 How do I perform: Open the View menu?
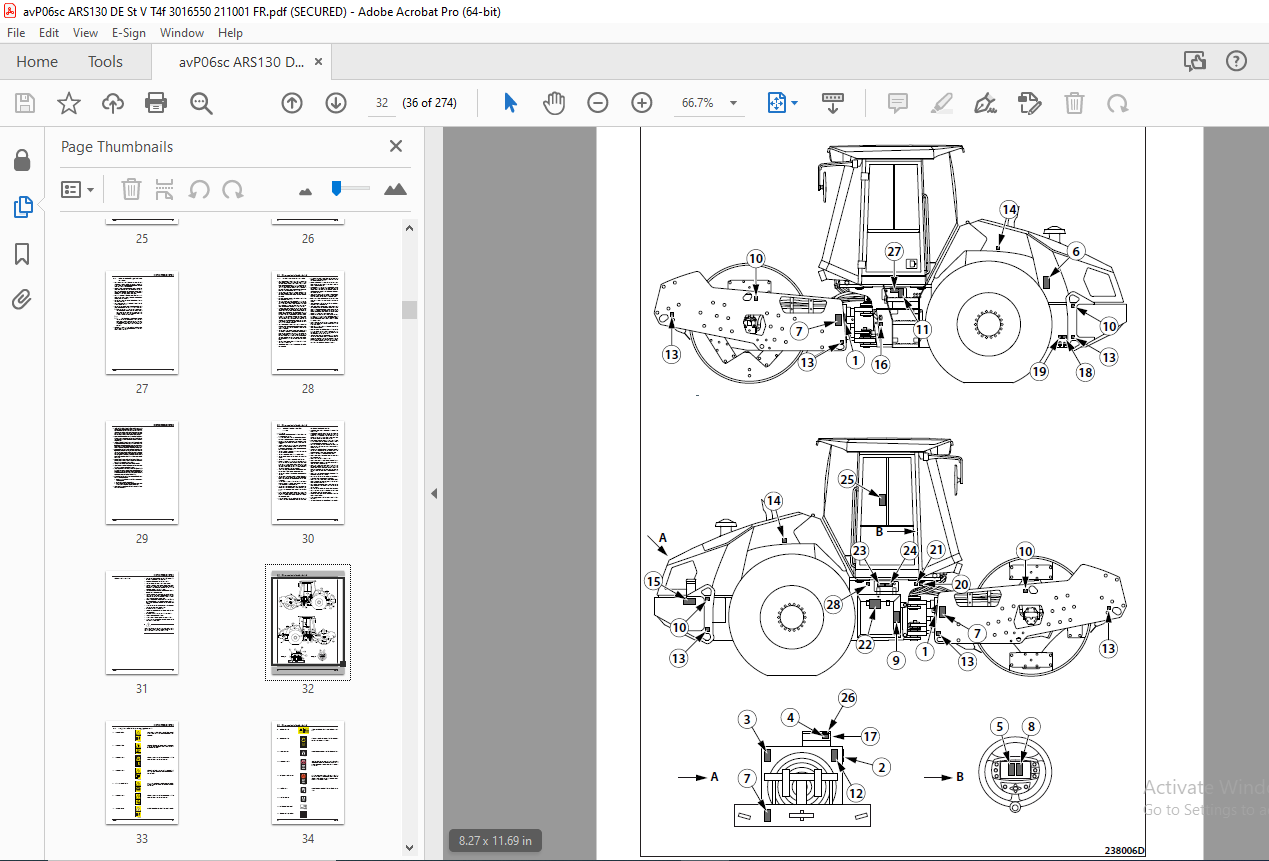(86, 33)
